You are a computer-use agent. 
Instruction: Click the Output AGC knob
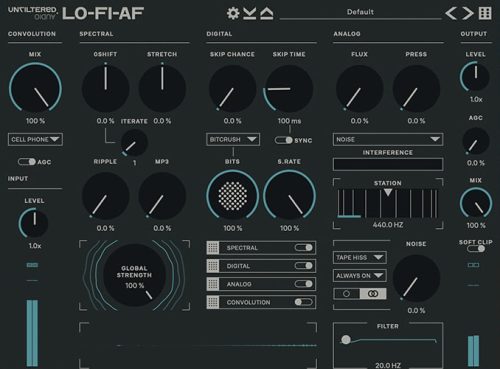pos(476,141)
